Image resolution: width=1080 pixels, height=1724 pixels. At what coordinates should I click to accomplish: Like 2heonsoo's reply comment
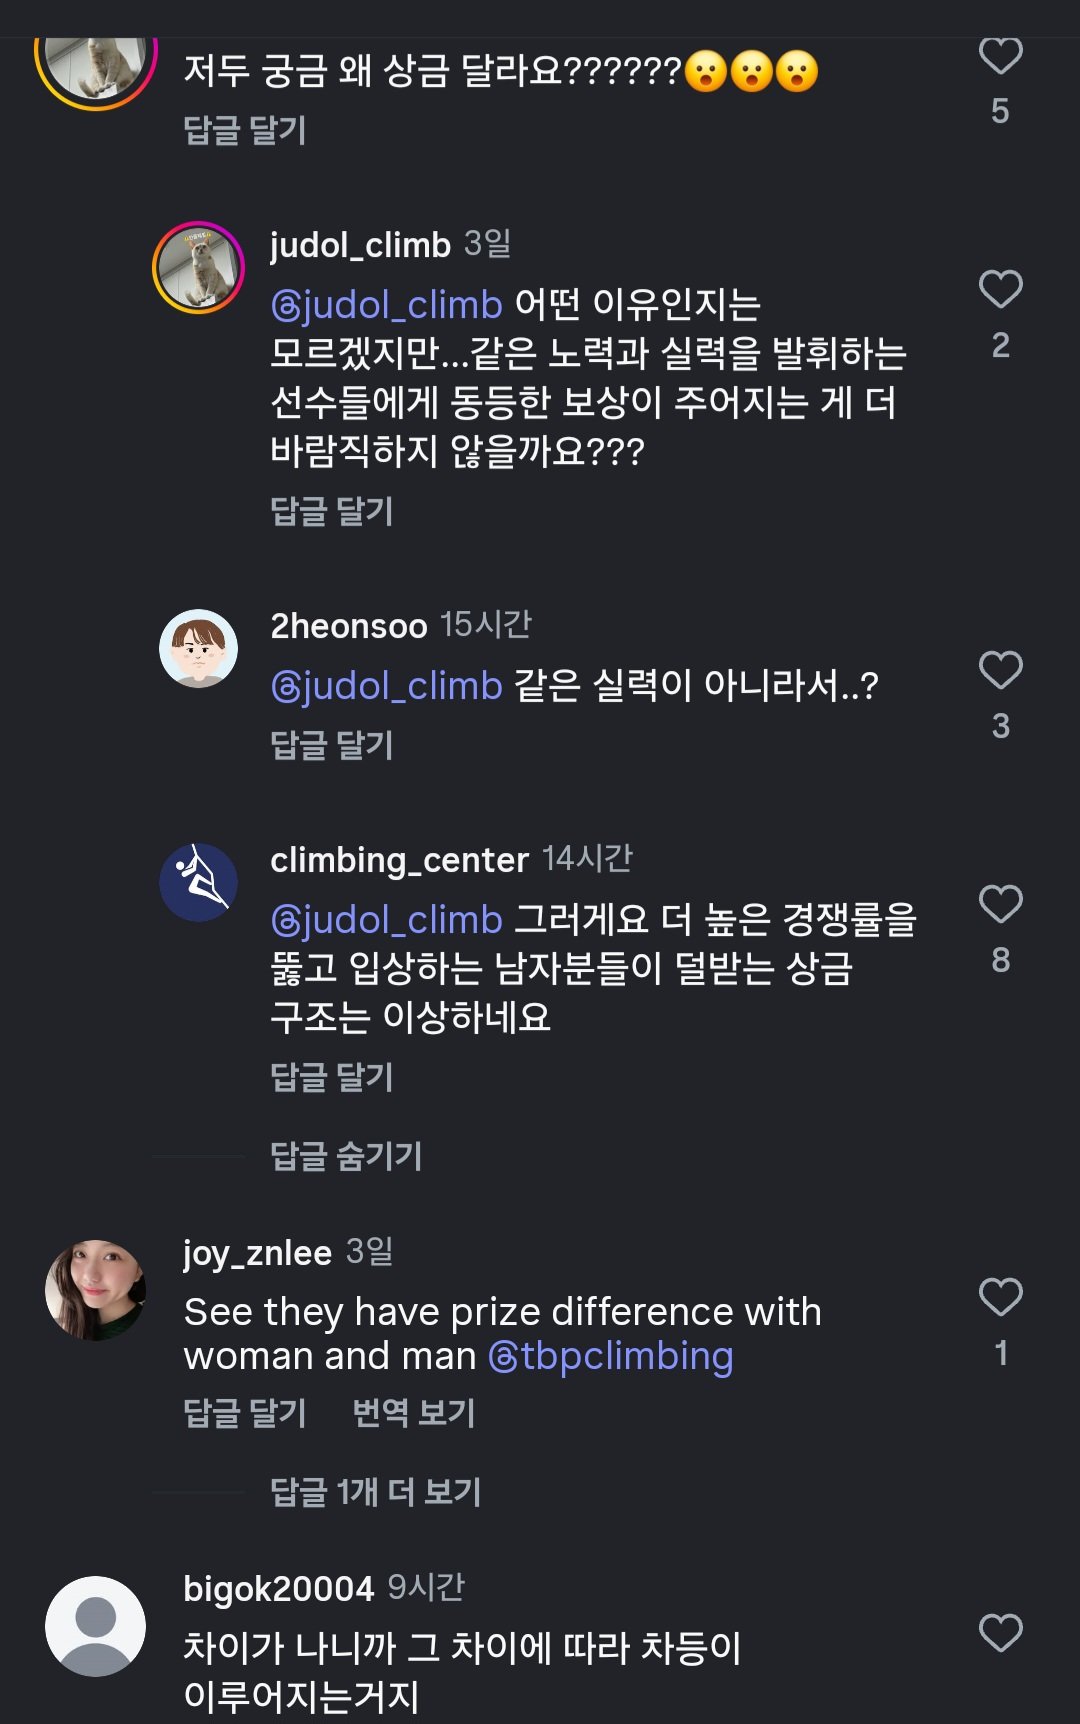[1000, 671]
